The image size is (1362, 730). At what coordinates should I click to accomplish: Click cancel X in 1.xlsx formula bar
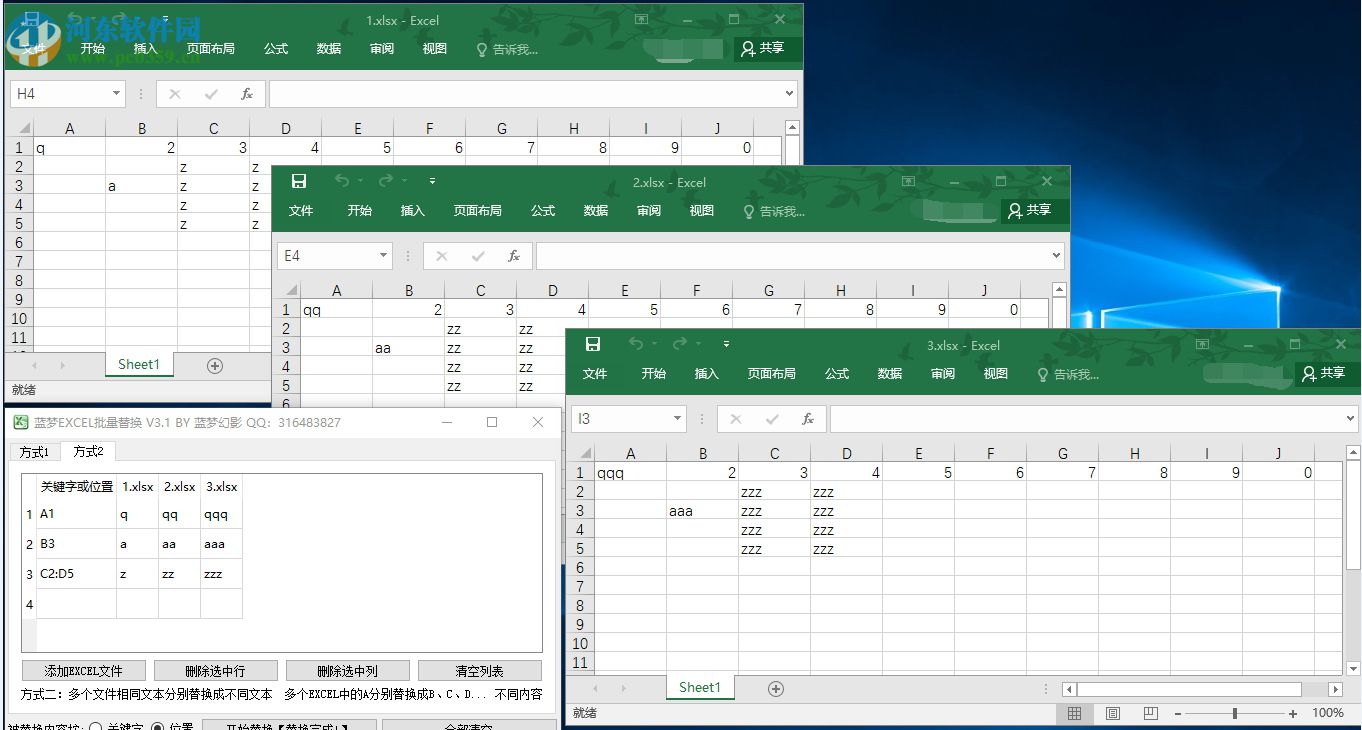[175, 94]
